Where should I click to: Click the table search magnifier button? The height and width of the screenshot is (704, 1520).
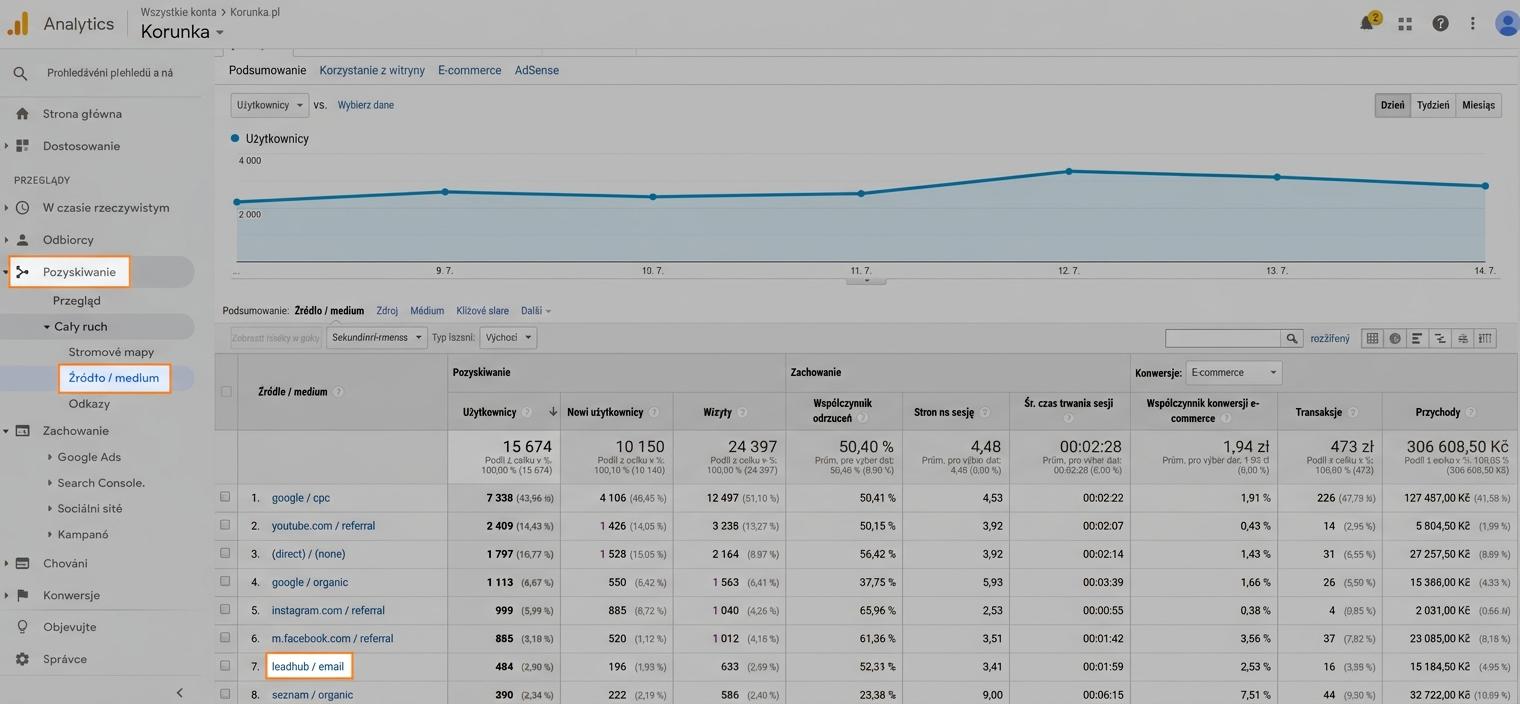click(1292, 338)
